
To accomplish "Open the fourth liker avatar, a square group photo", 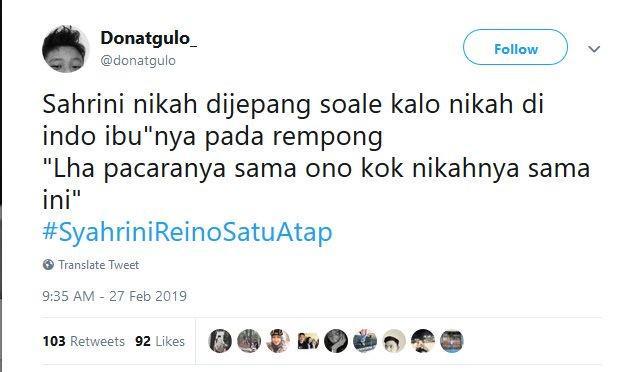I will [308, 341].
